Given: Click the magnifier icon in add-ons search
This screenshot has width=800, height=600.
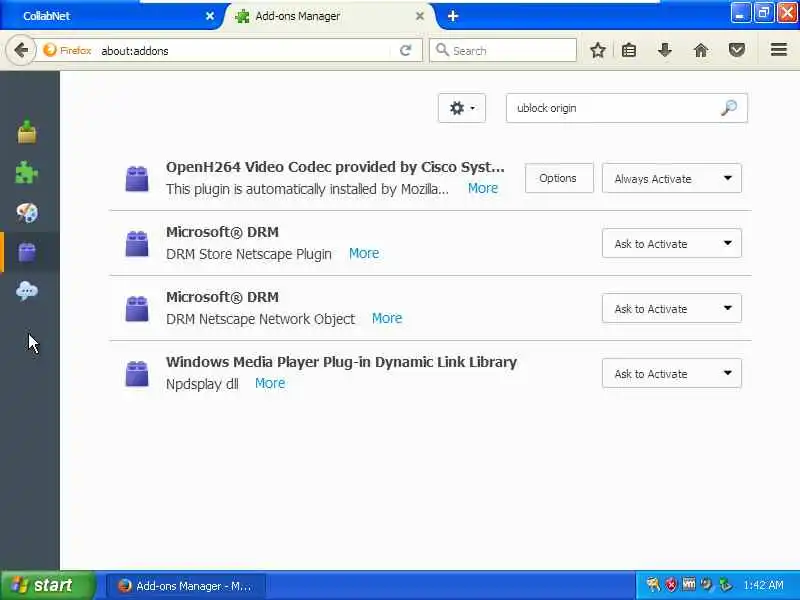Looking at the screenshot, I should [729, 108].
